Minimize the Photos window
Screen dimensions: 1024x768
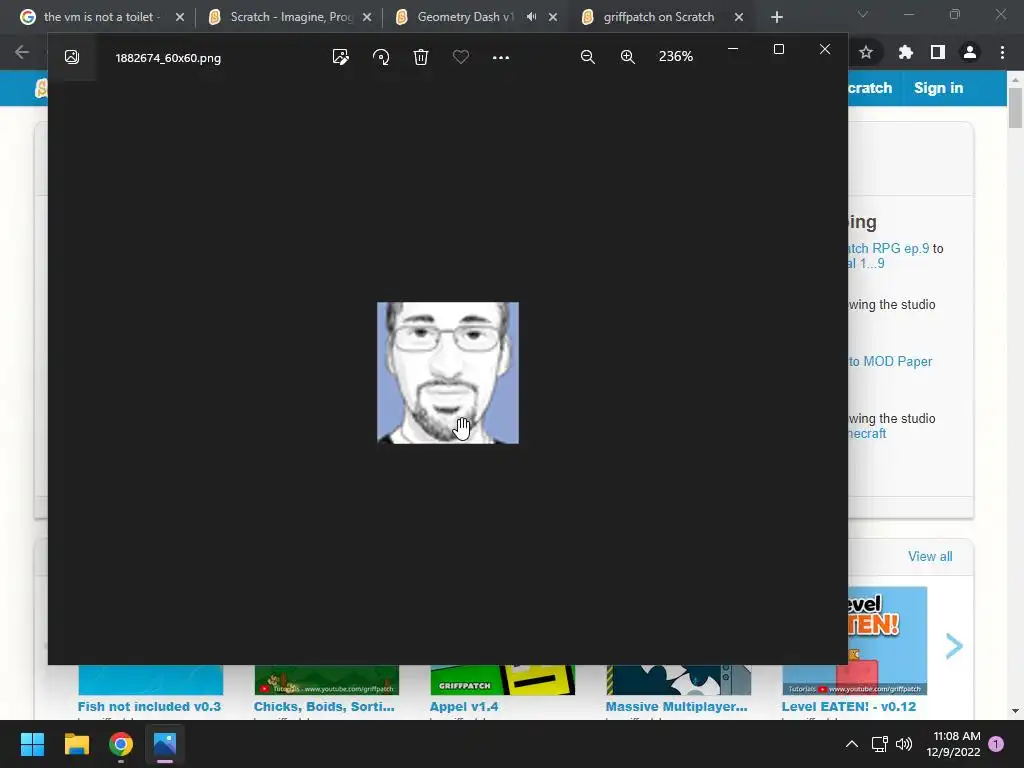tap(733, 49)
